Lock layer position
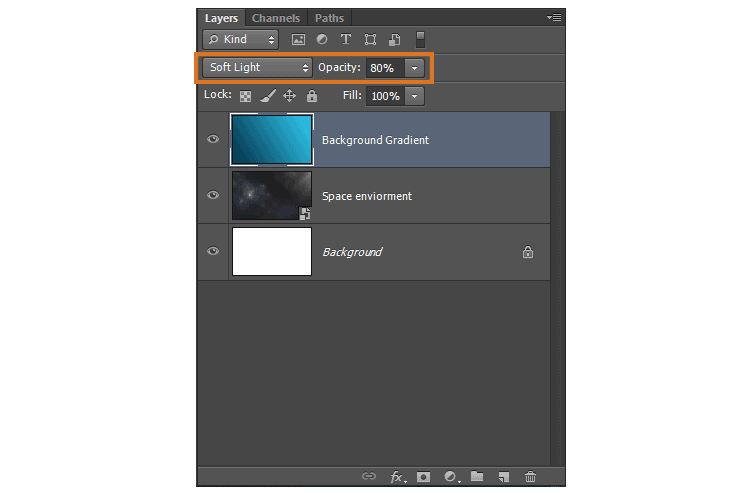 point(289,96)
